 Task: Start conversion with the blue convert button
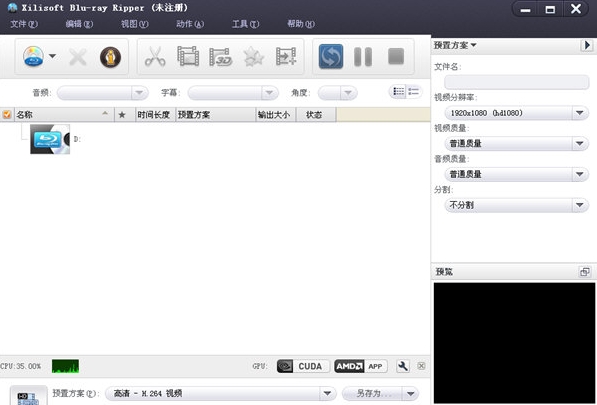tap(330, 57)
